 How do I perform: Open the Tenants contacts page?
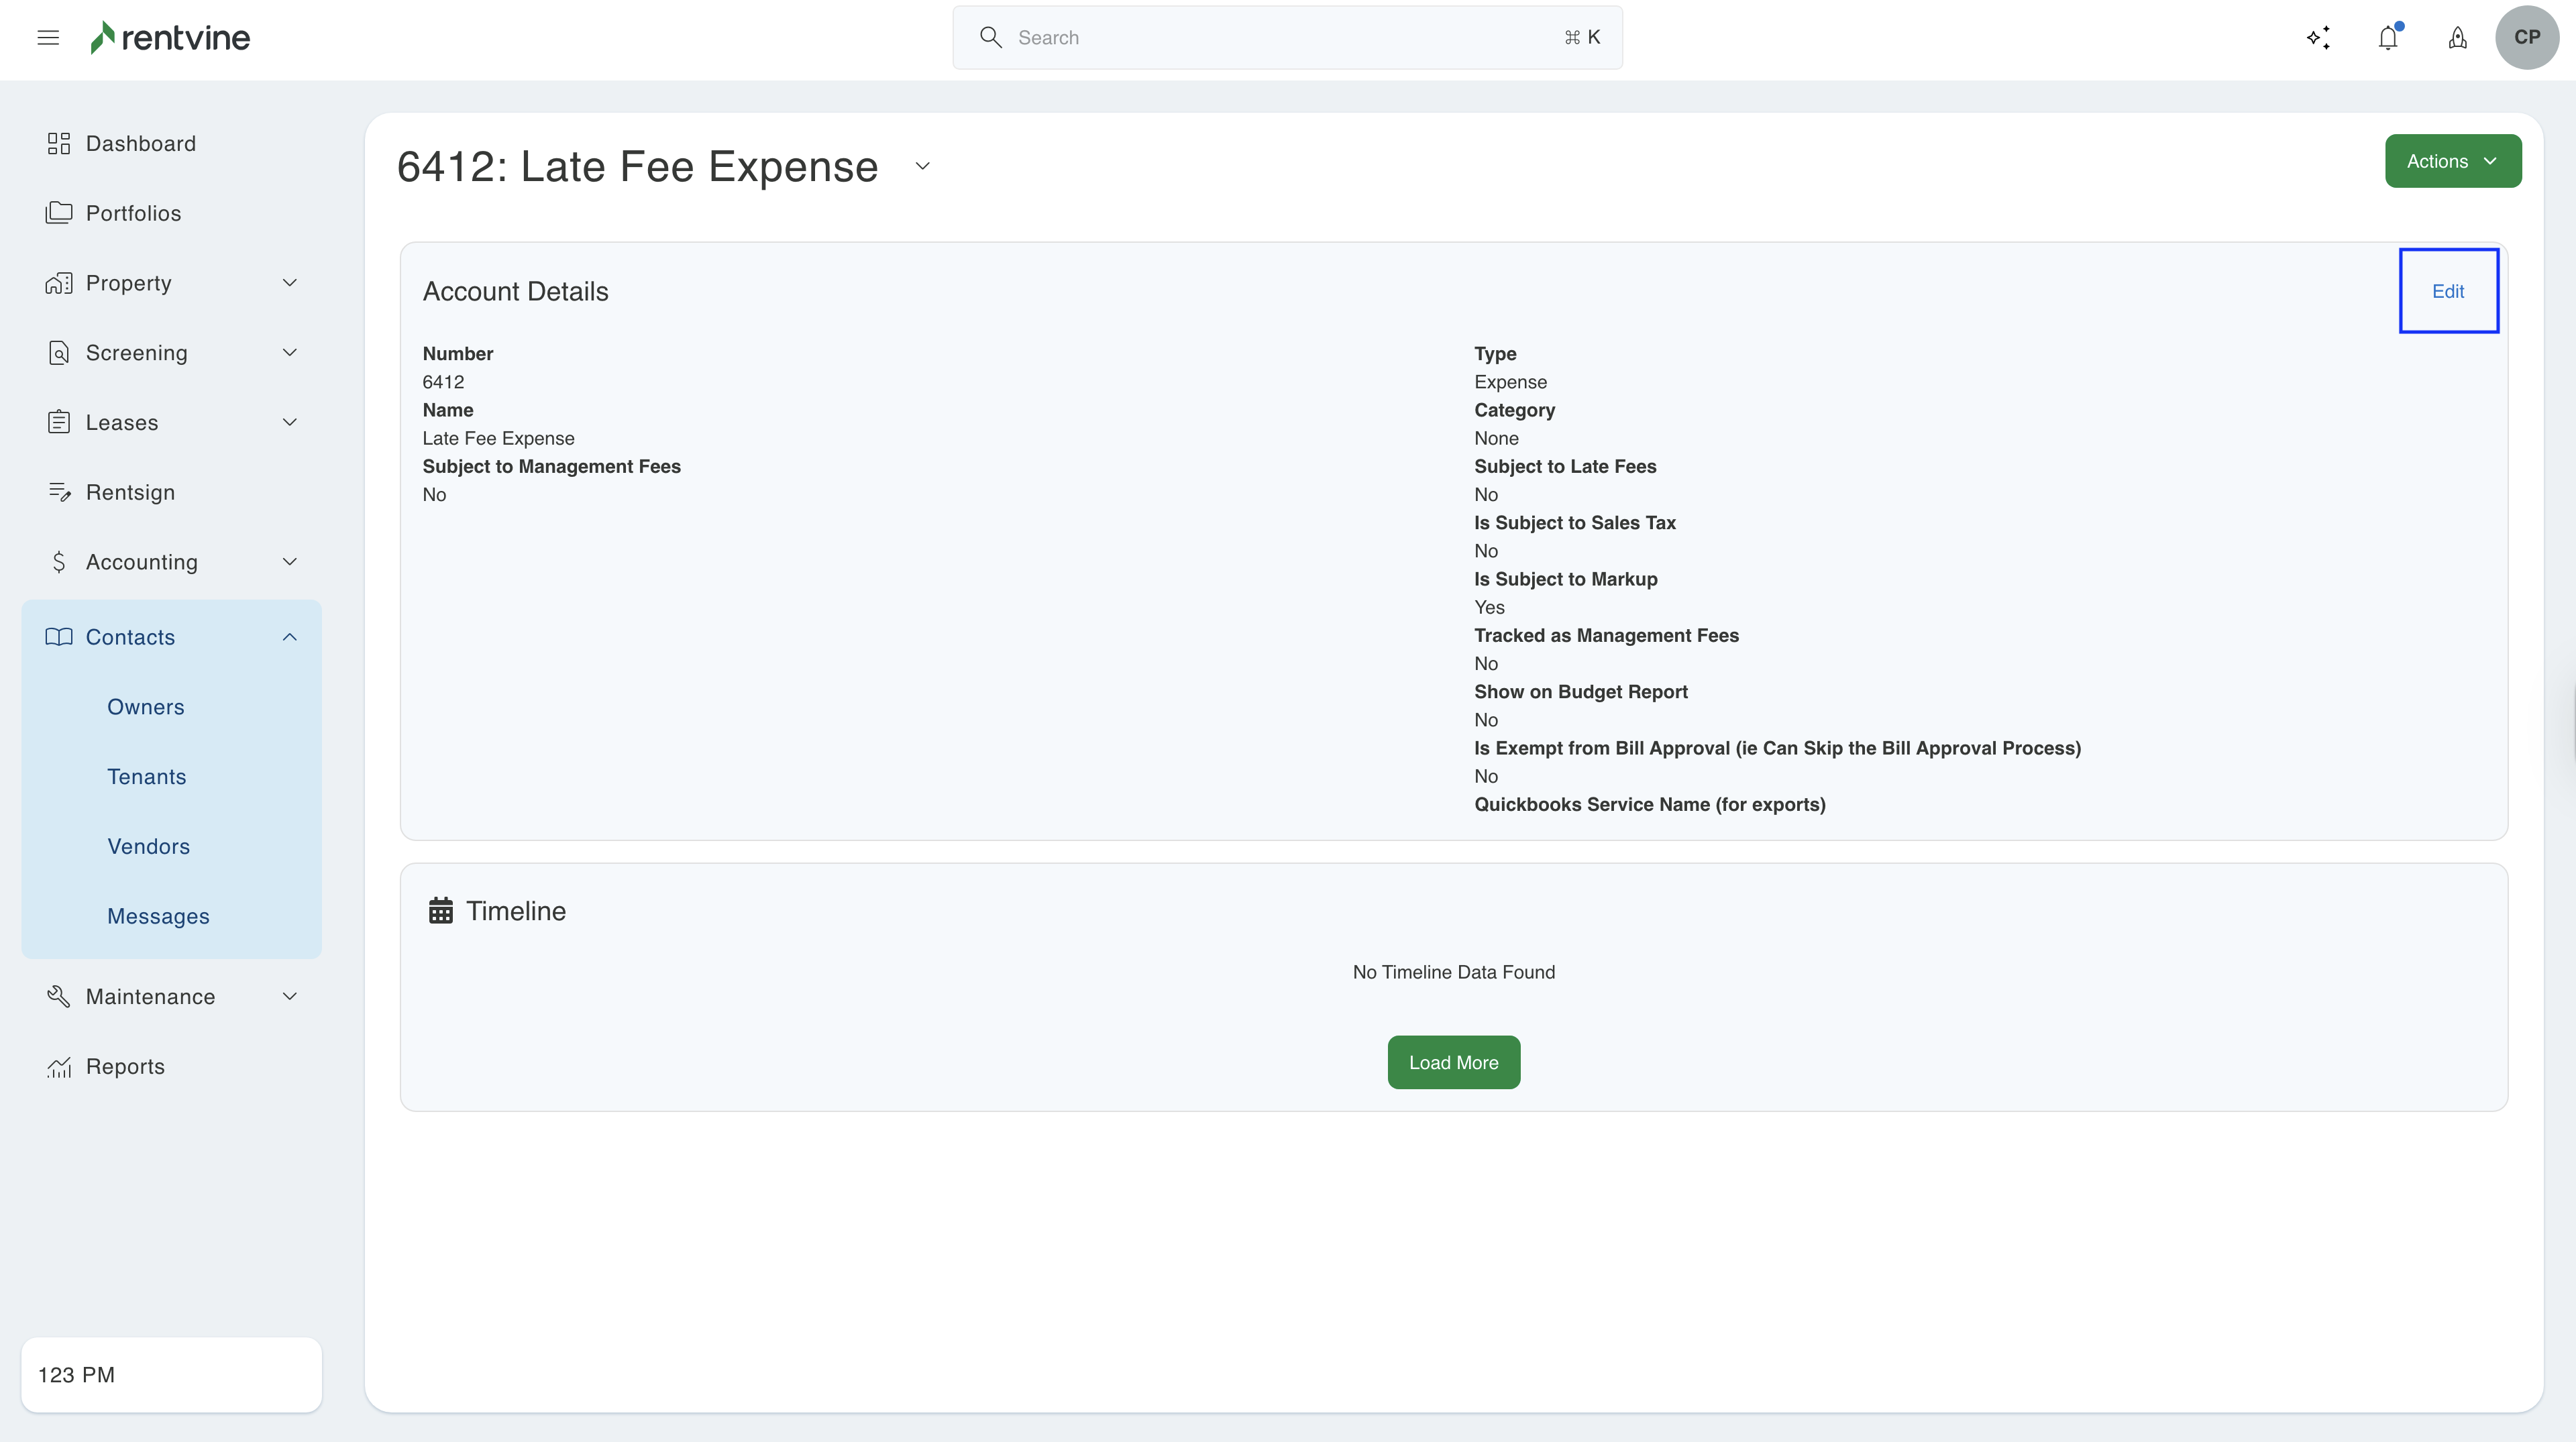click(x=146, y=777)
